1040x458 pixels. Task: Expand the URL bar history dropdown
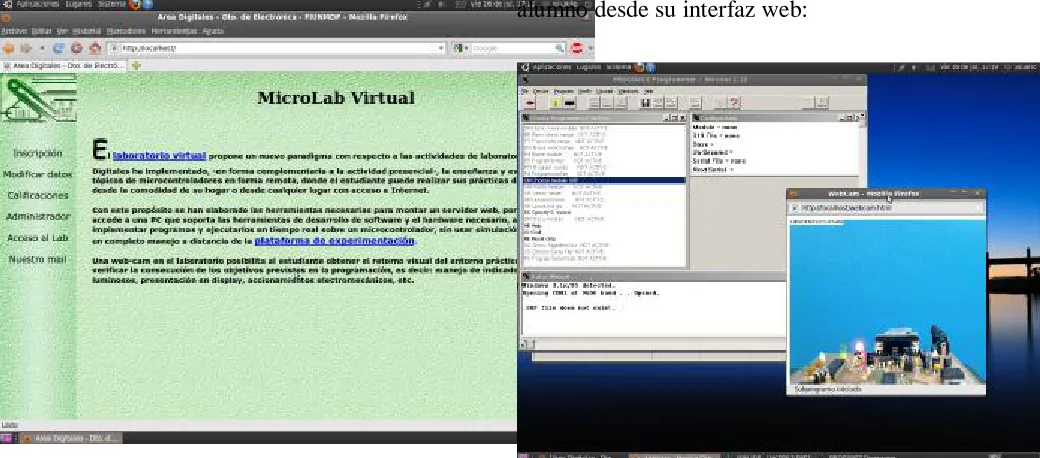(x=442, y=48)
